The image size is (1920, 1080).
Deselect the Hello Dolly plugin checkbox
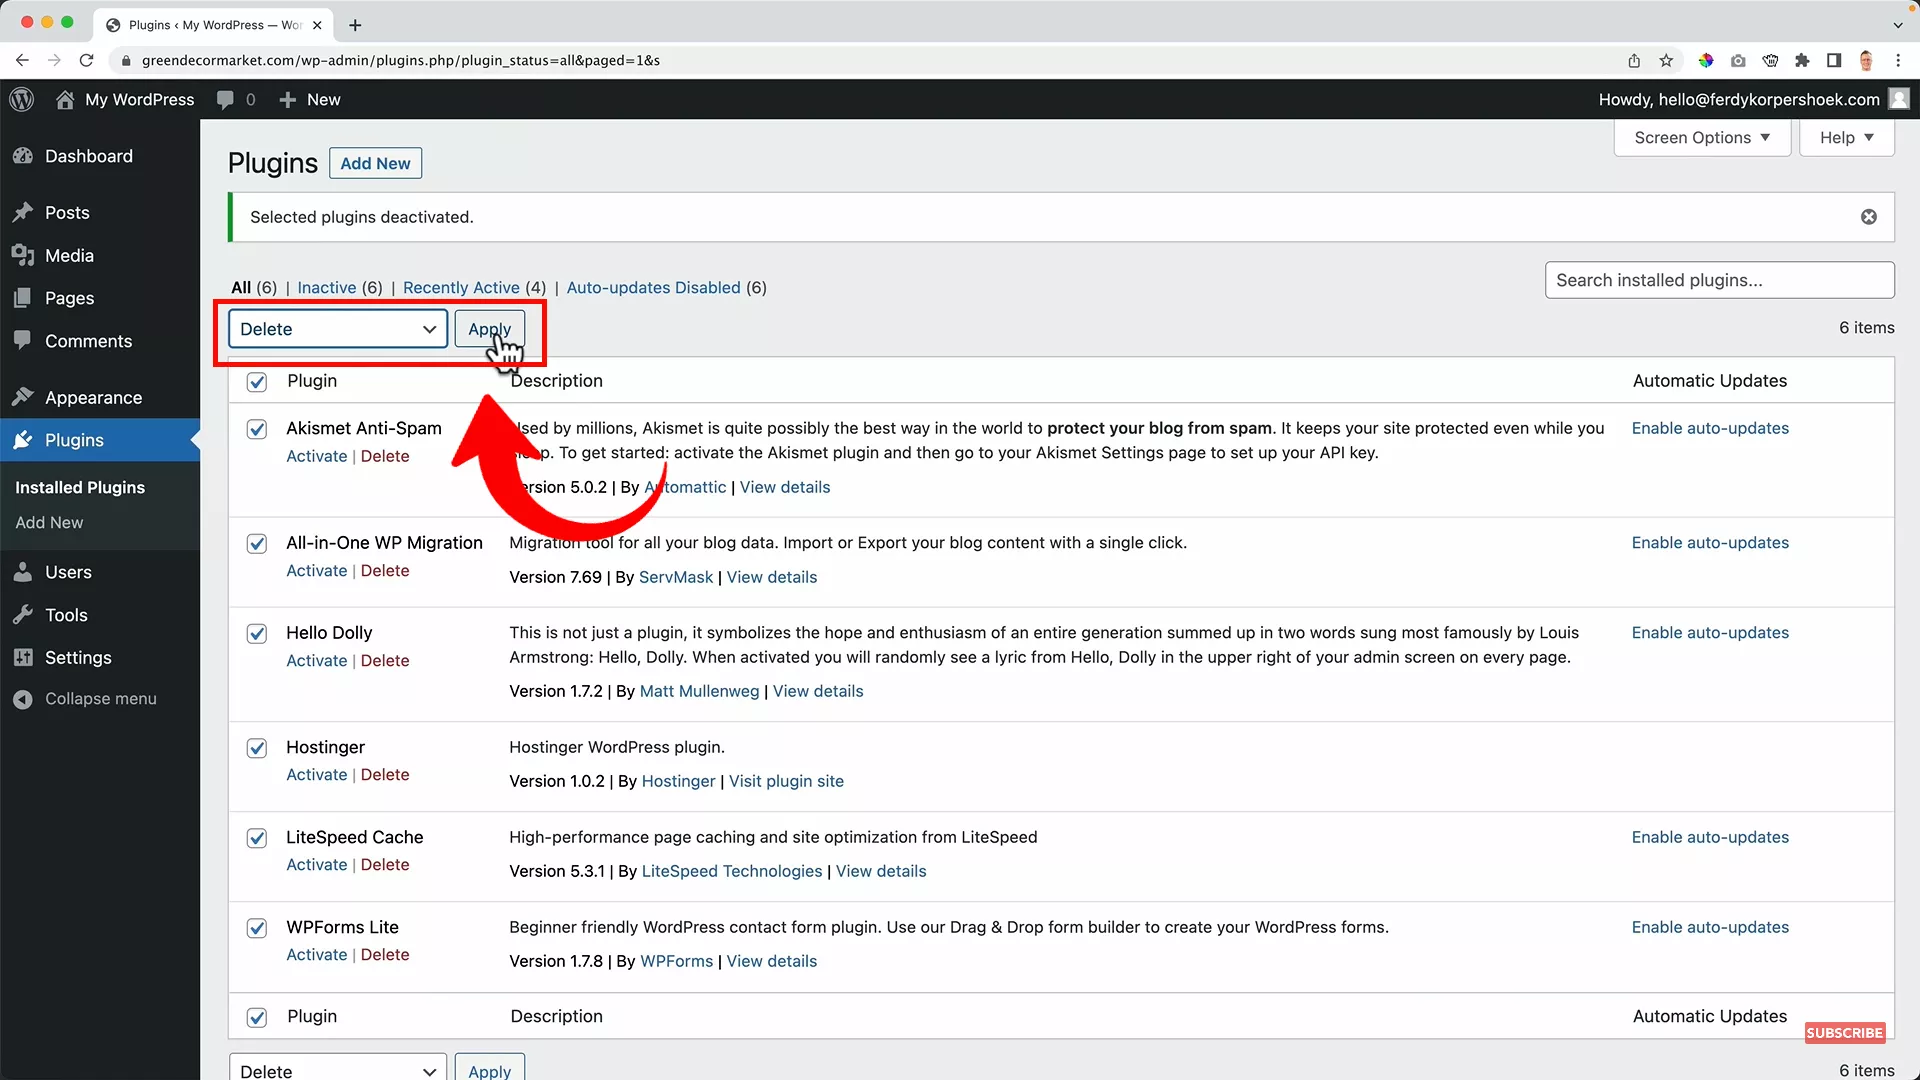[257, 633]
